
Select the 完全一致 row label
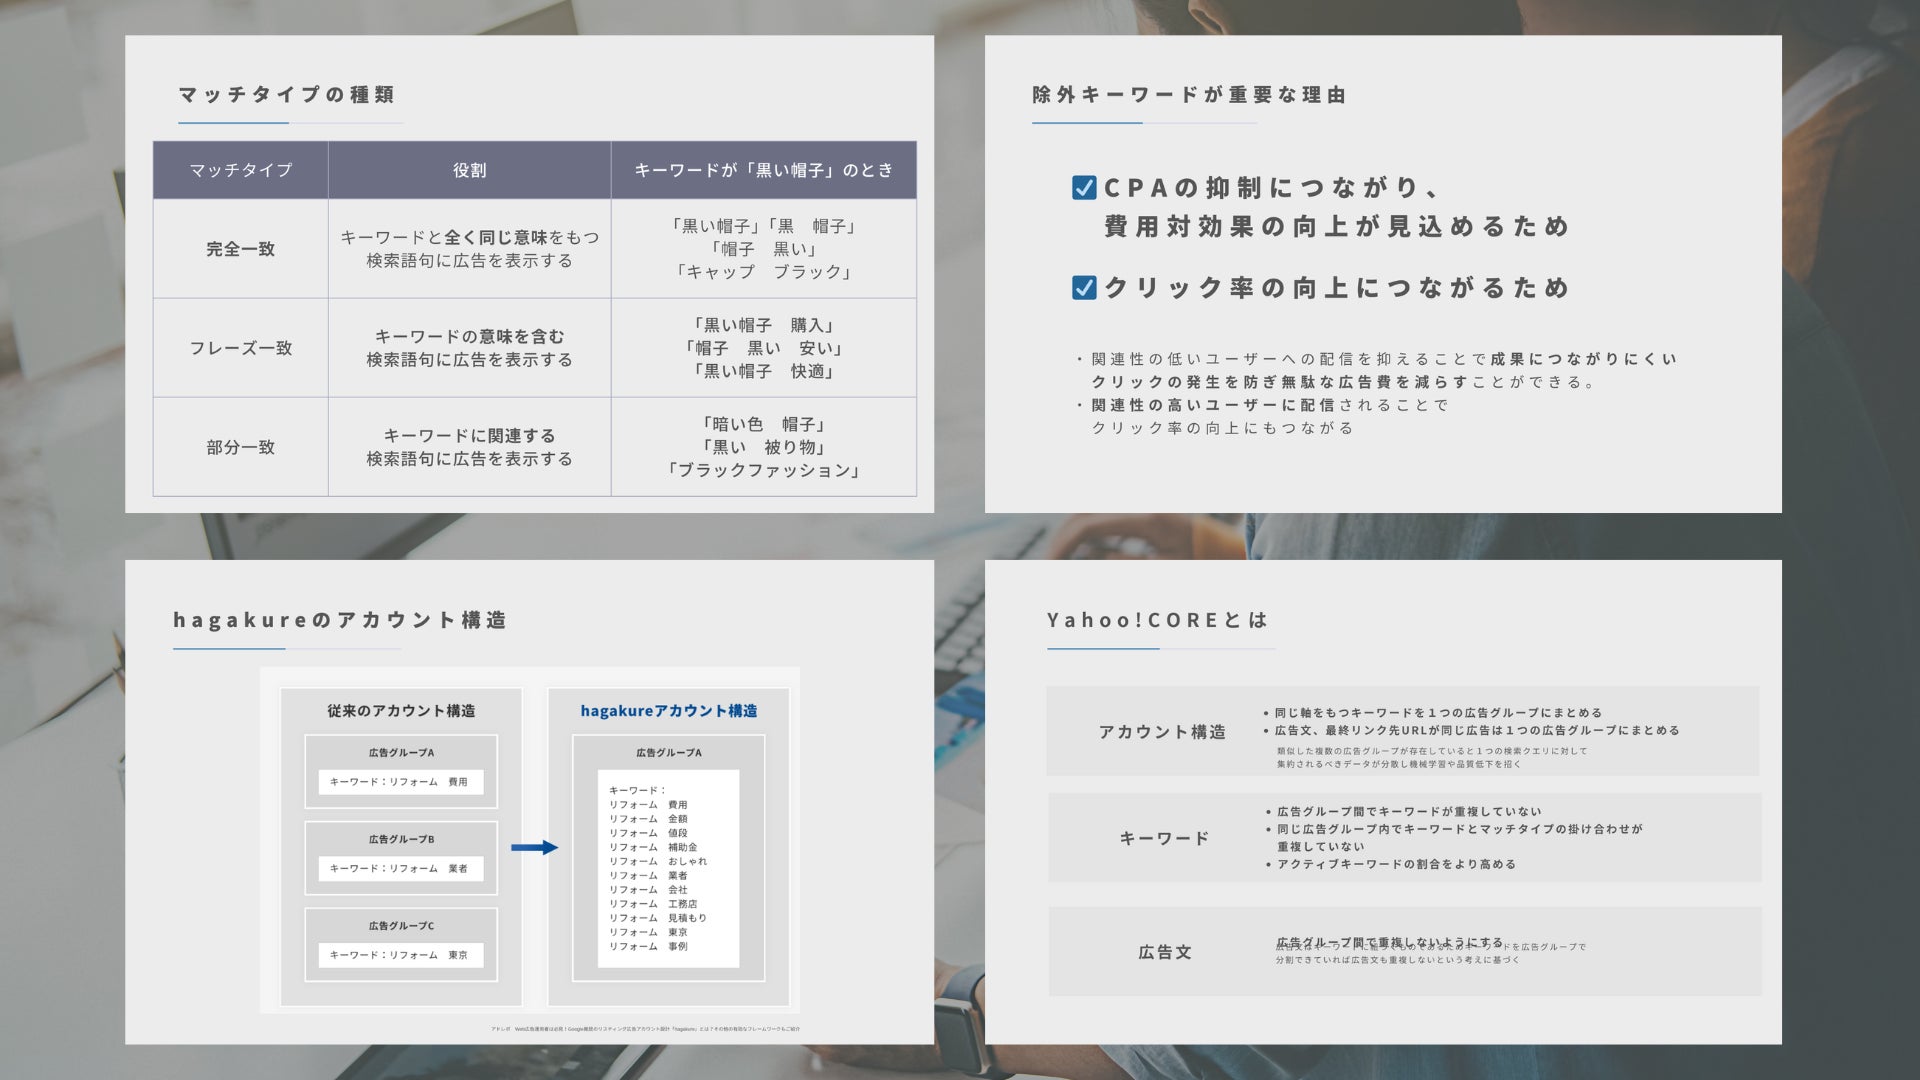coord(240,249)
